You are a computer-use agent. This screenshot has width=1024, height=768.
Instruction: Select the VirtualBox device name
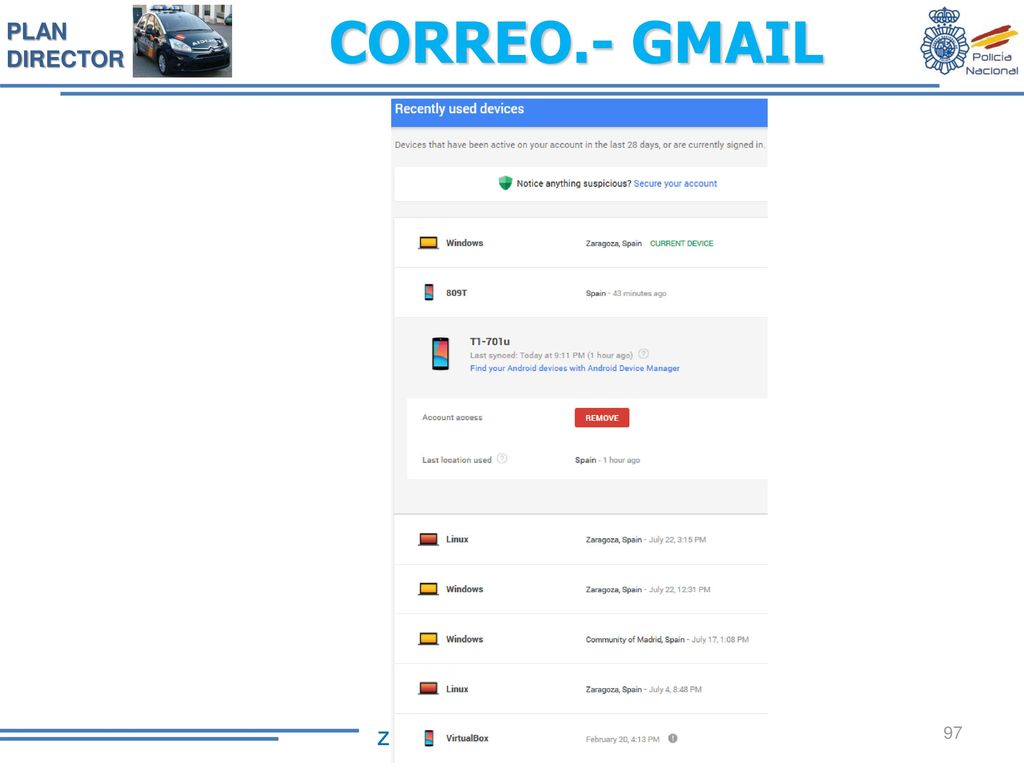point(467,738)
